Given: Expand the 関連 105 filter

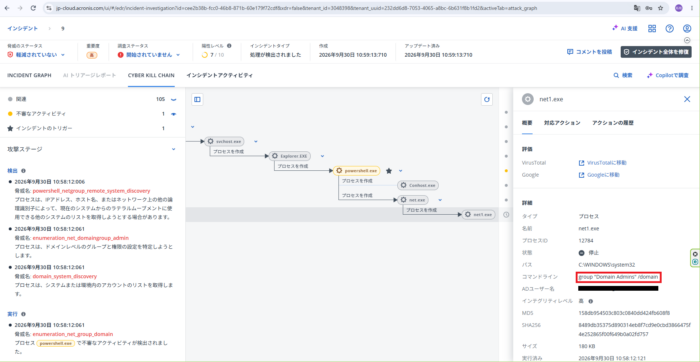Looking at the screenshot, I should pyautogui.click(x=174, y=99).
